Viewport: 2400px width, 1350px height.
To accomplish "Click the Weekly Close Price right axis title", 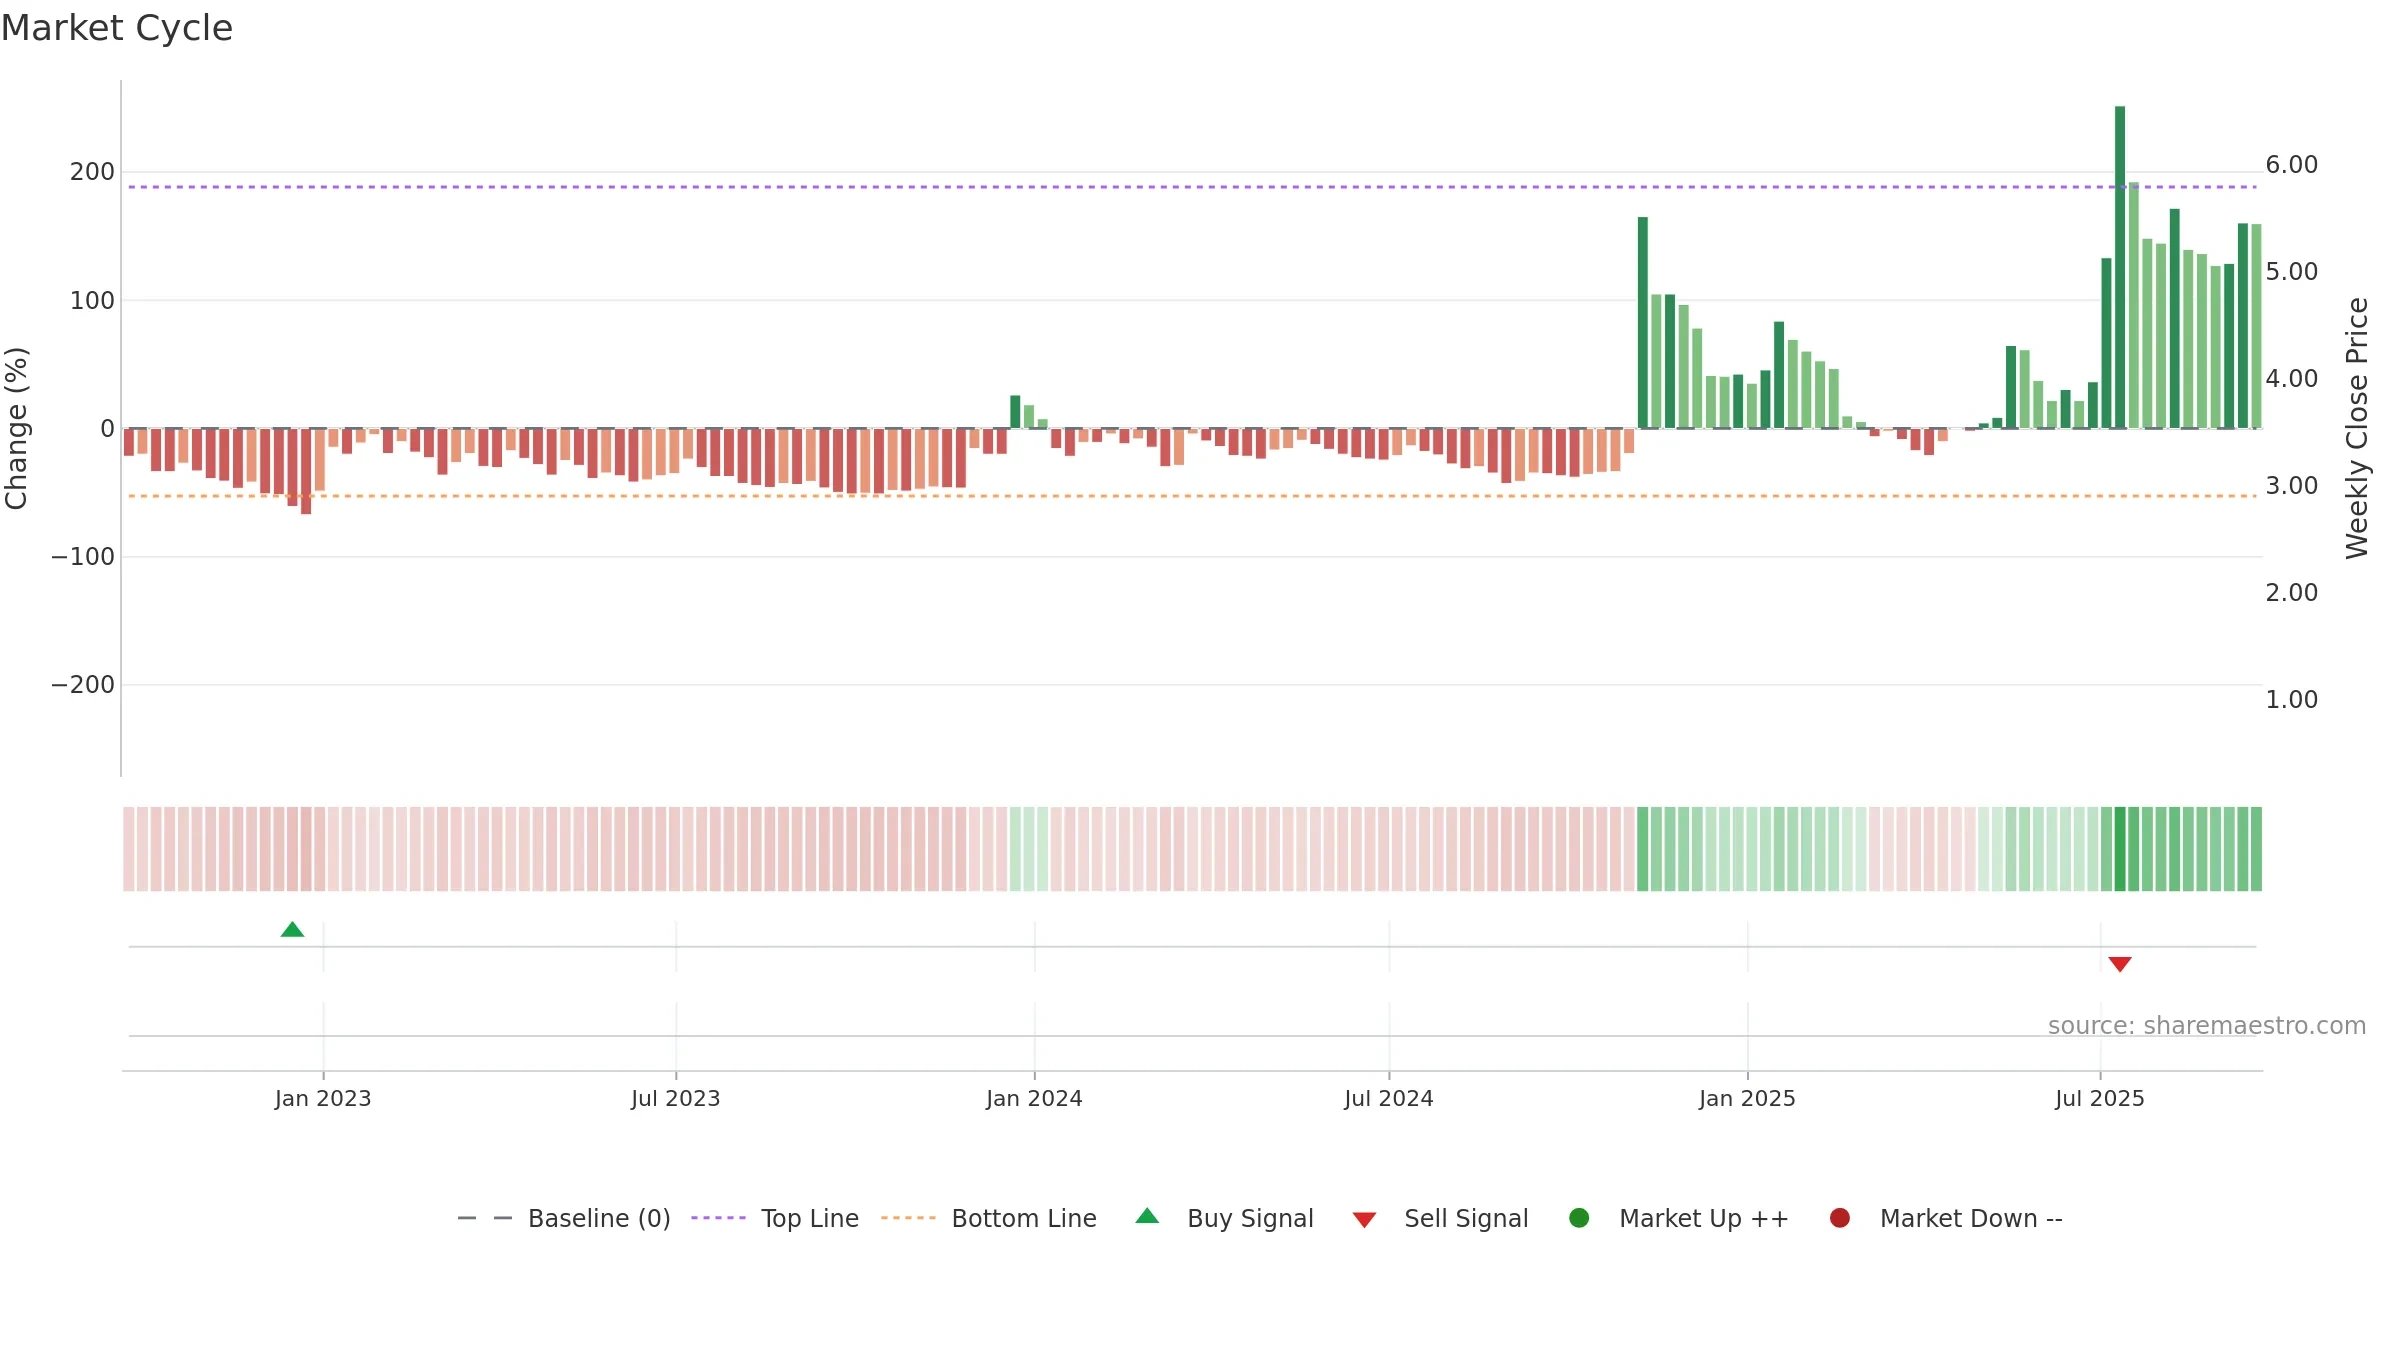I will pos(2357,428).
